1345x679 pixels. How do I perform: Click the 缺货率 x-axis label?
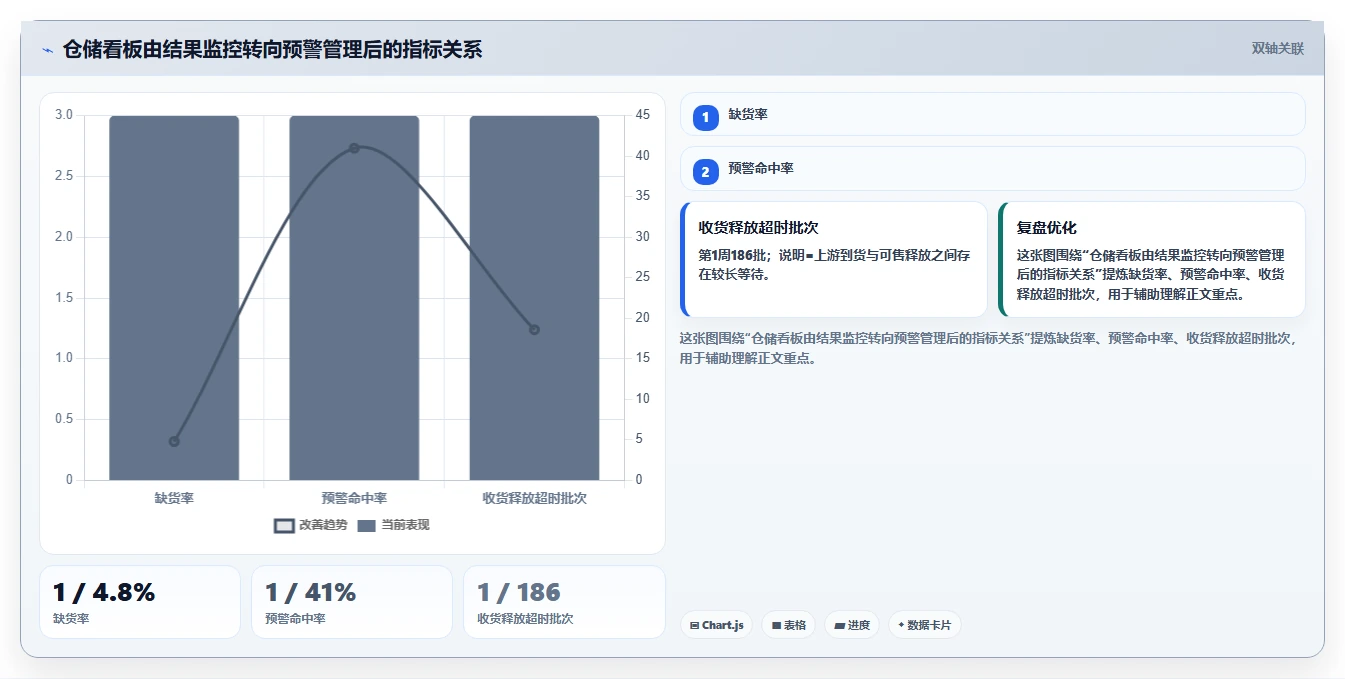click(174, 497)
